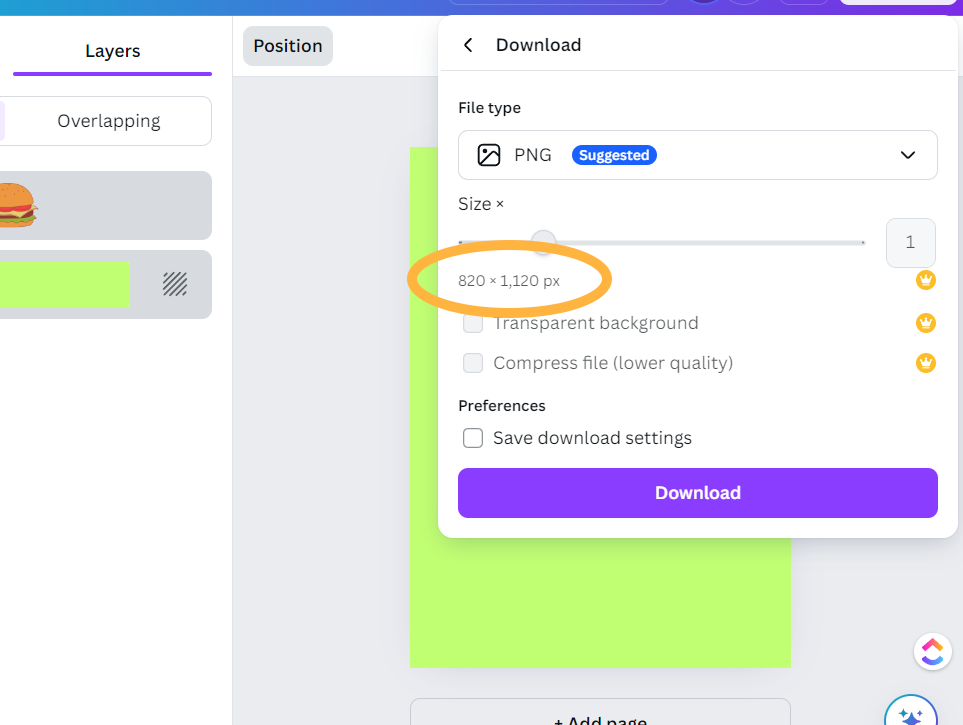Screen dimensions: 963x725
Task: Open the ClickUp extension icon
Action: point(932,652)
